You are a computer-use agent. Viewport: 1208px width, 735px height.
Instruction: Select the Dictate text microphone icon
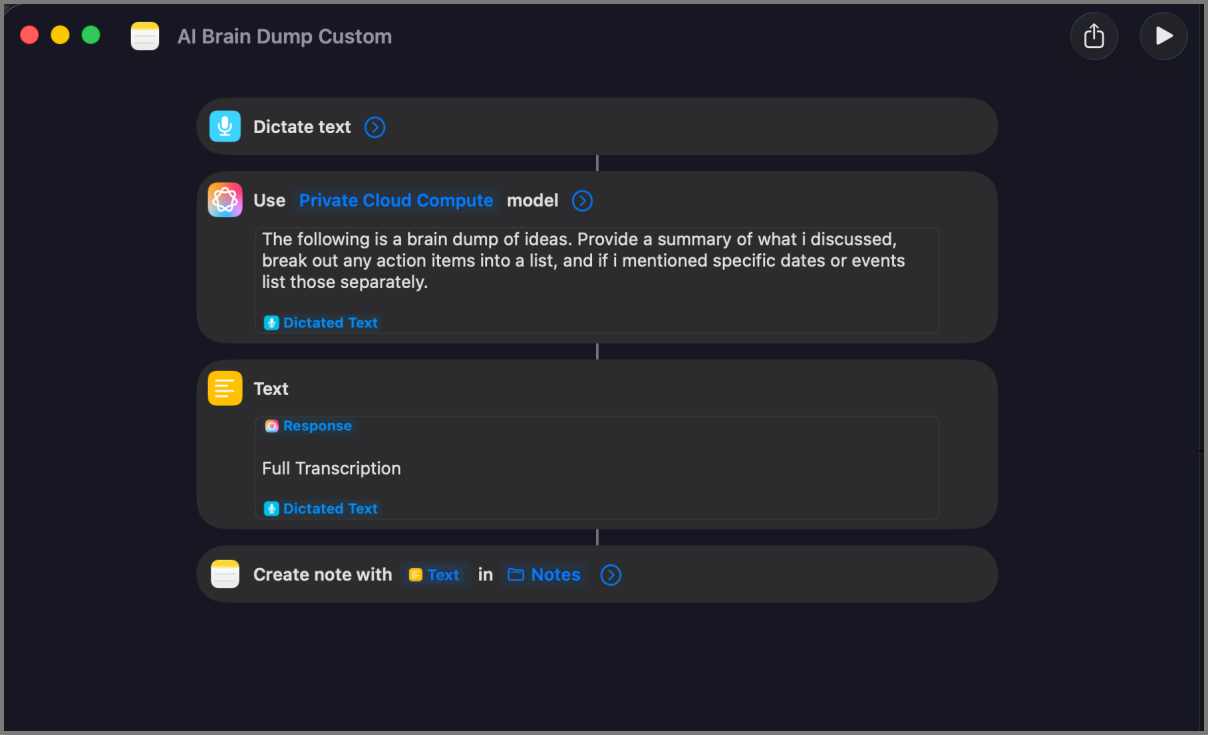[224, 126]
